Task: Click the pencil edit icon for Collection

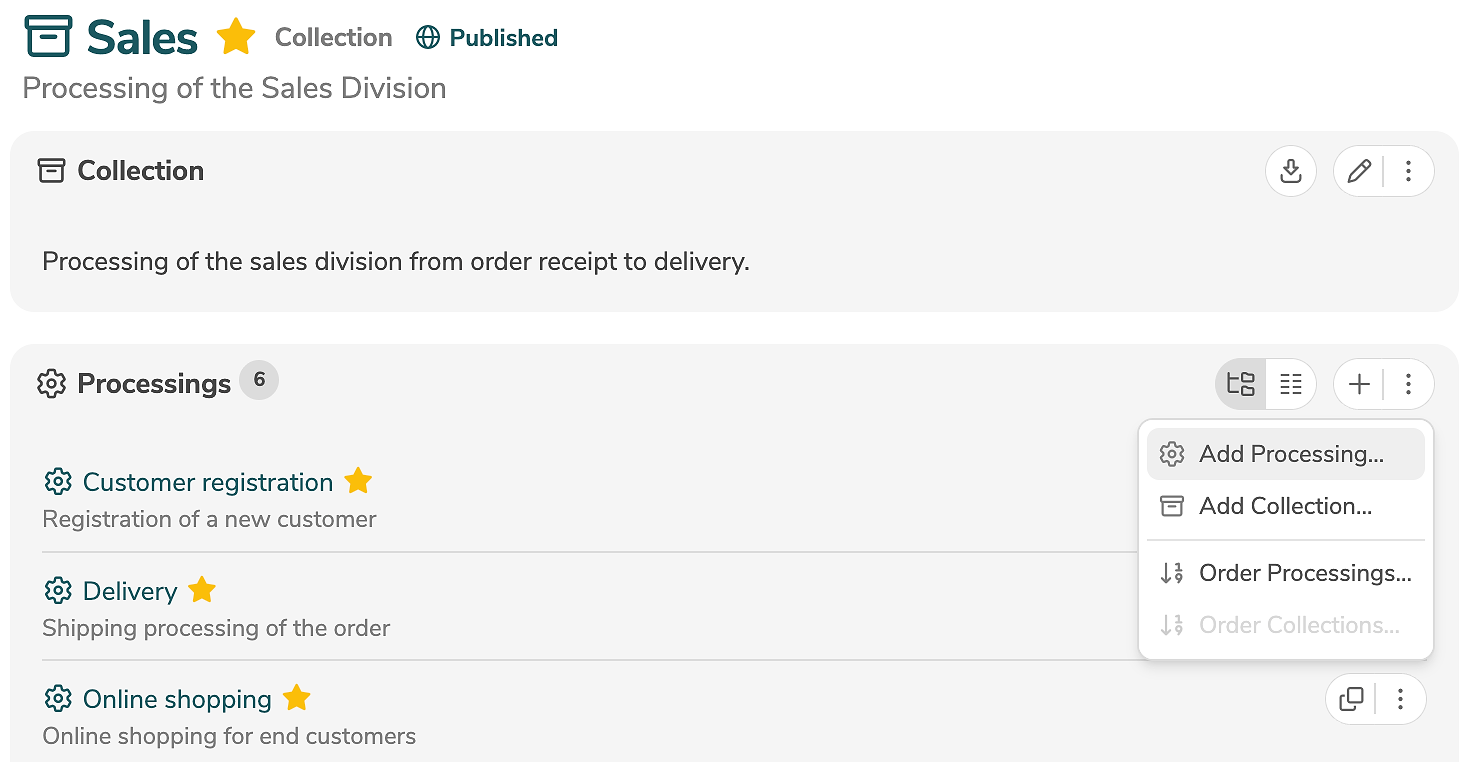Action: point(1359,171)
